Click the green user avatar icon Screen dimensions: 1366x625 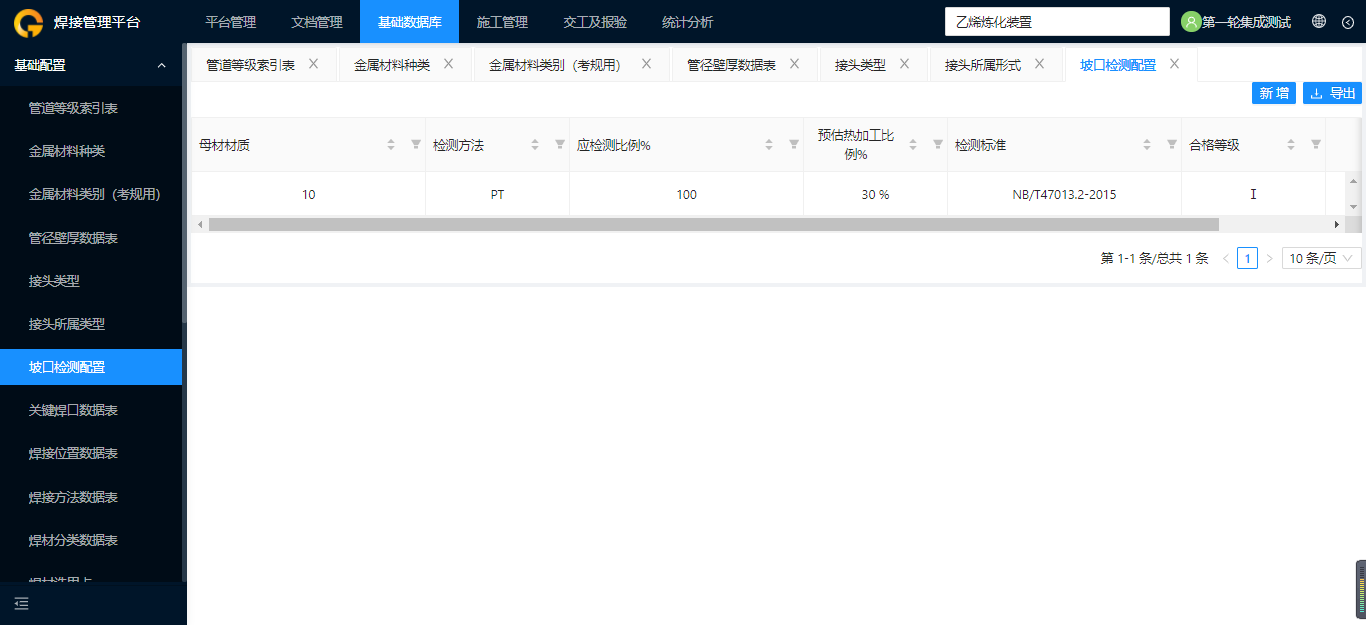click(1190, 22)
